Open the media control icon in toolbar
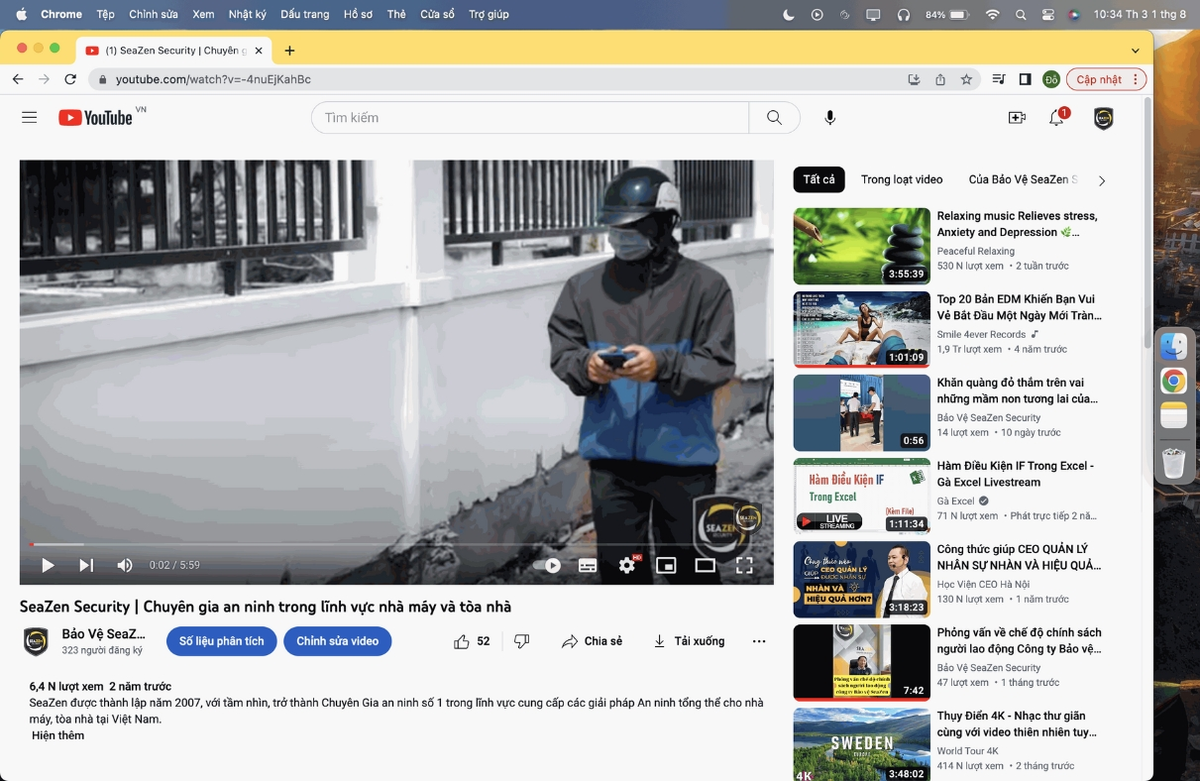The image size is (1200, 781). point(998,79)
